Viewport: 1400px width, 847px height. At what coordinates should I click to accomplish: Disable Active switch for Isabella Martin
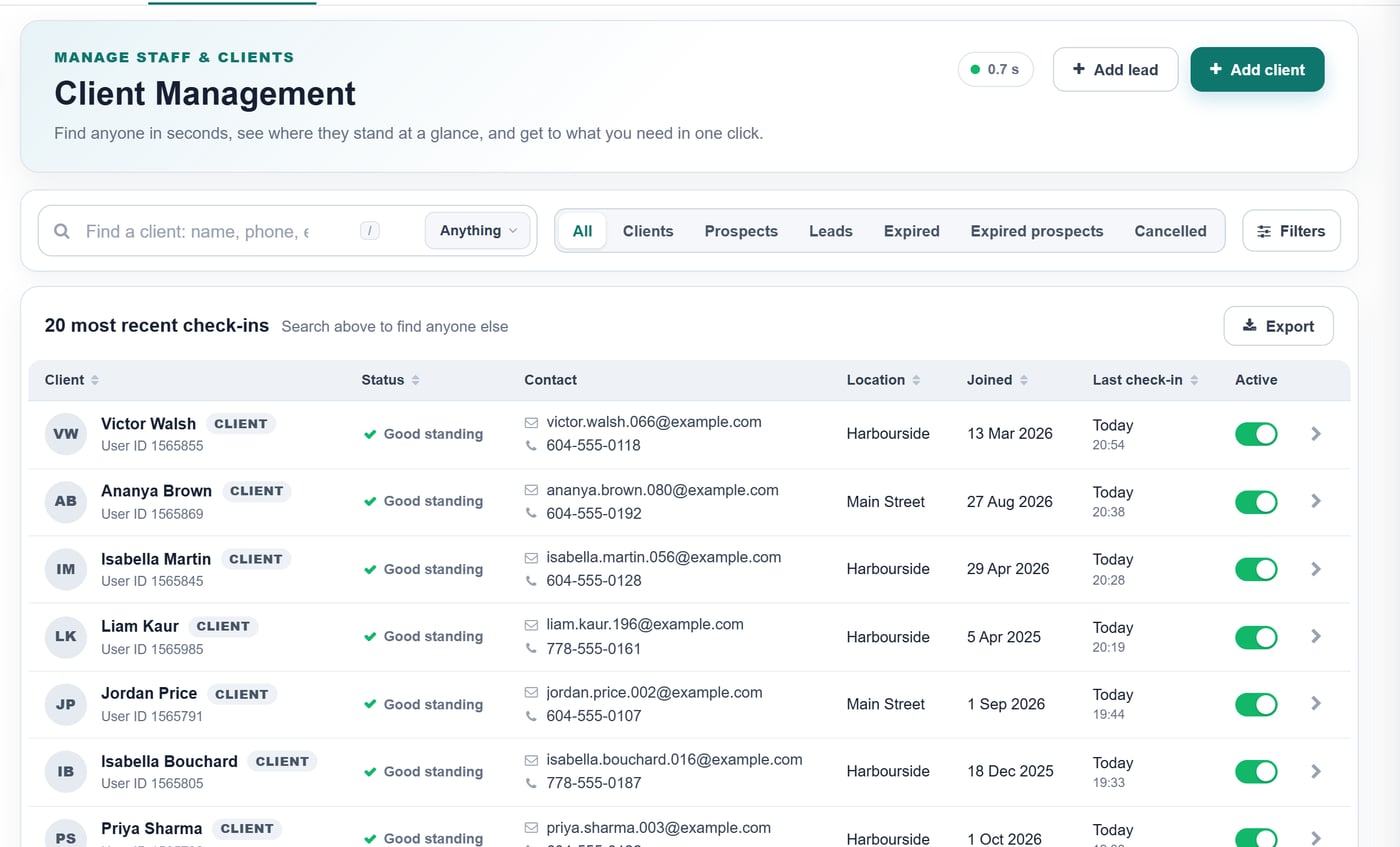click(x=1256, y=569)
